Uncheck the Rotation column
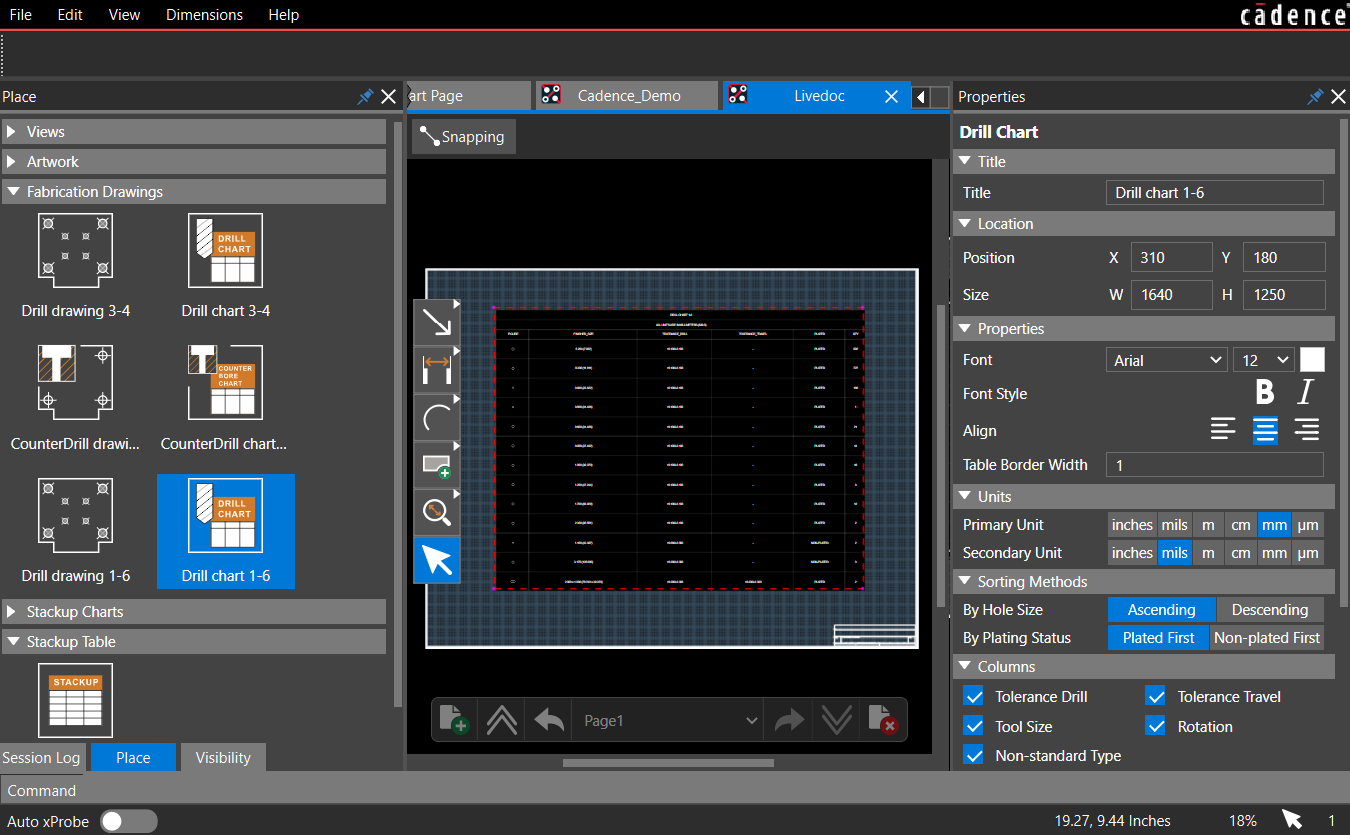This screenshot has width=1350, height=835. 1156,726
